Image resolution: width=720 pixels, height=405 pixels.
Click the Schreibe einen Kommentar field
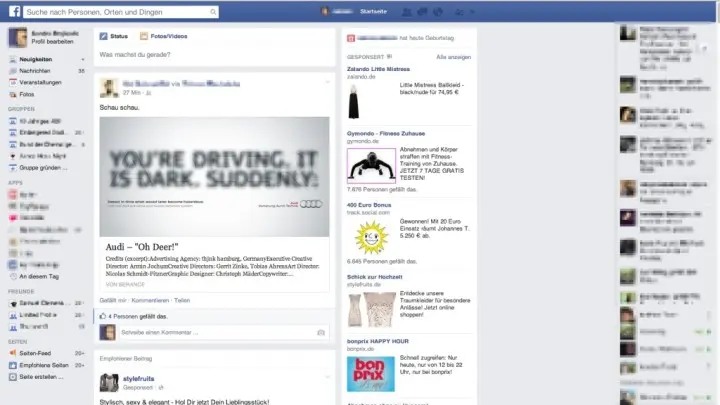(222, 332)
